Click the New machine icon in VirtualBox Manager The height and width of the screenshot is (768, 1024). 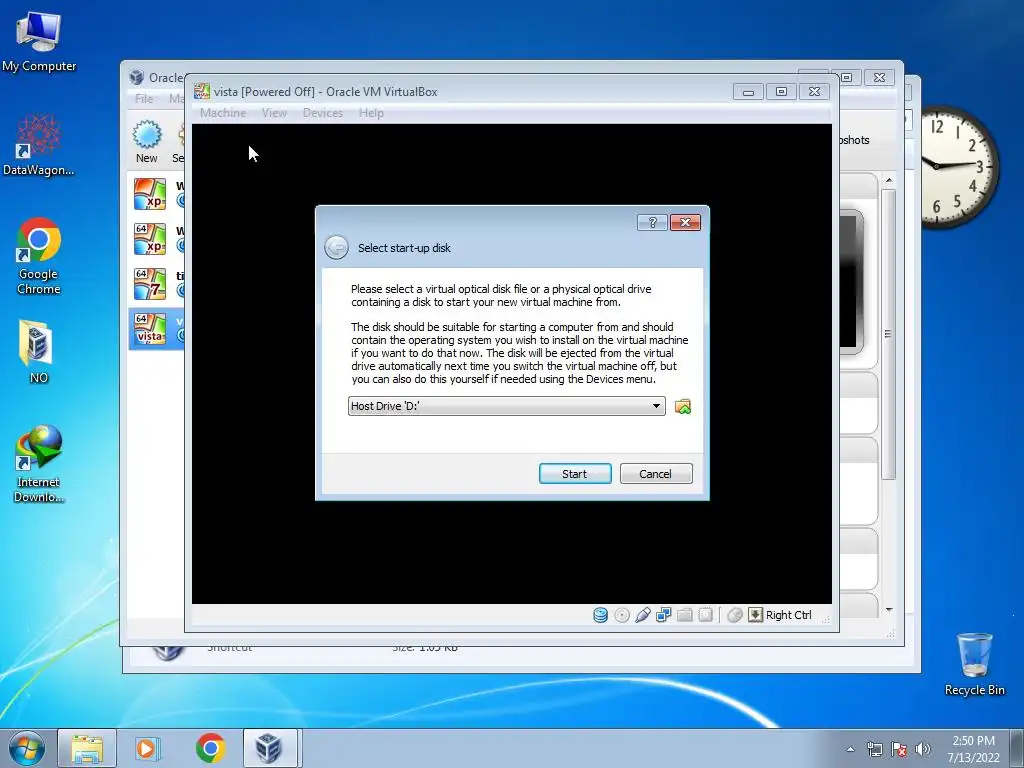pos(147,141)
